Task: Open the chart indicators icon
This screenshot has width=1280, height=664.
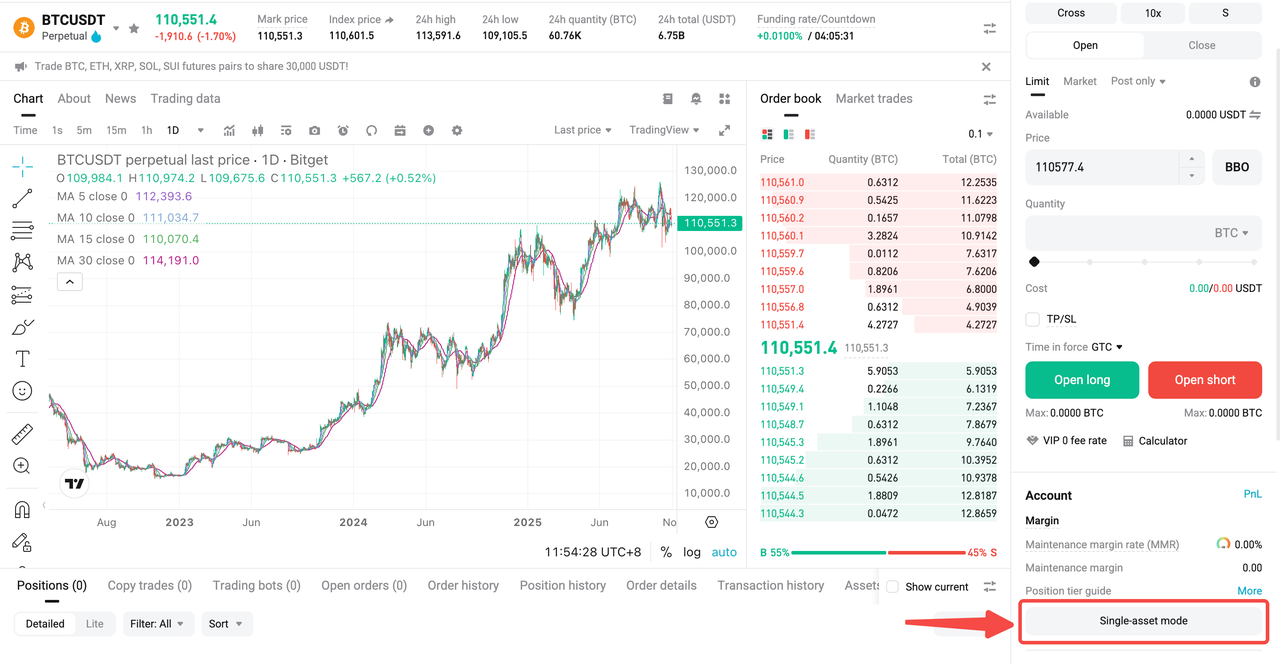Action: pos(229,130)
